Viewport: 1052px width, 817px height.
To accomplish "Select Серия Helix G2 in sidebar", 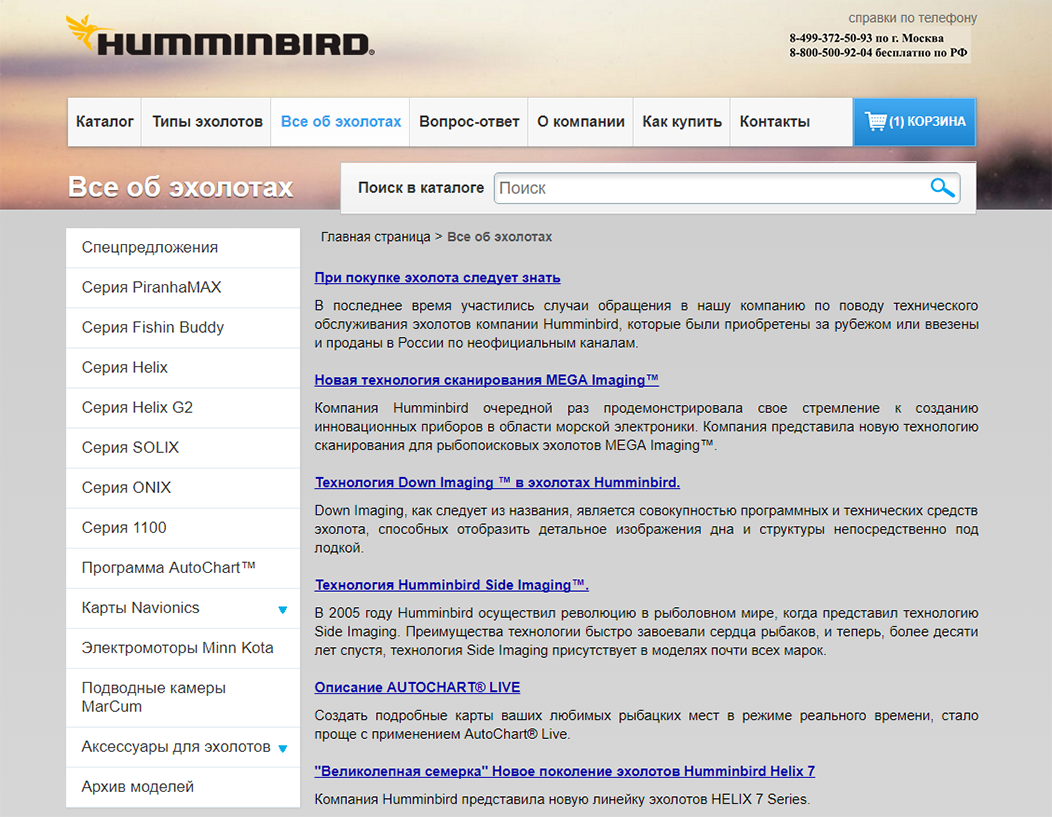I will click(183, 408).
